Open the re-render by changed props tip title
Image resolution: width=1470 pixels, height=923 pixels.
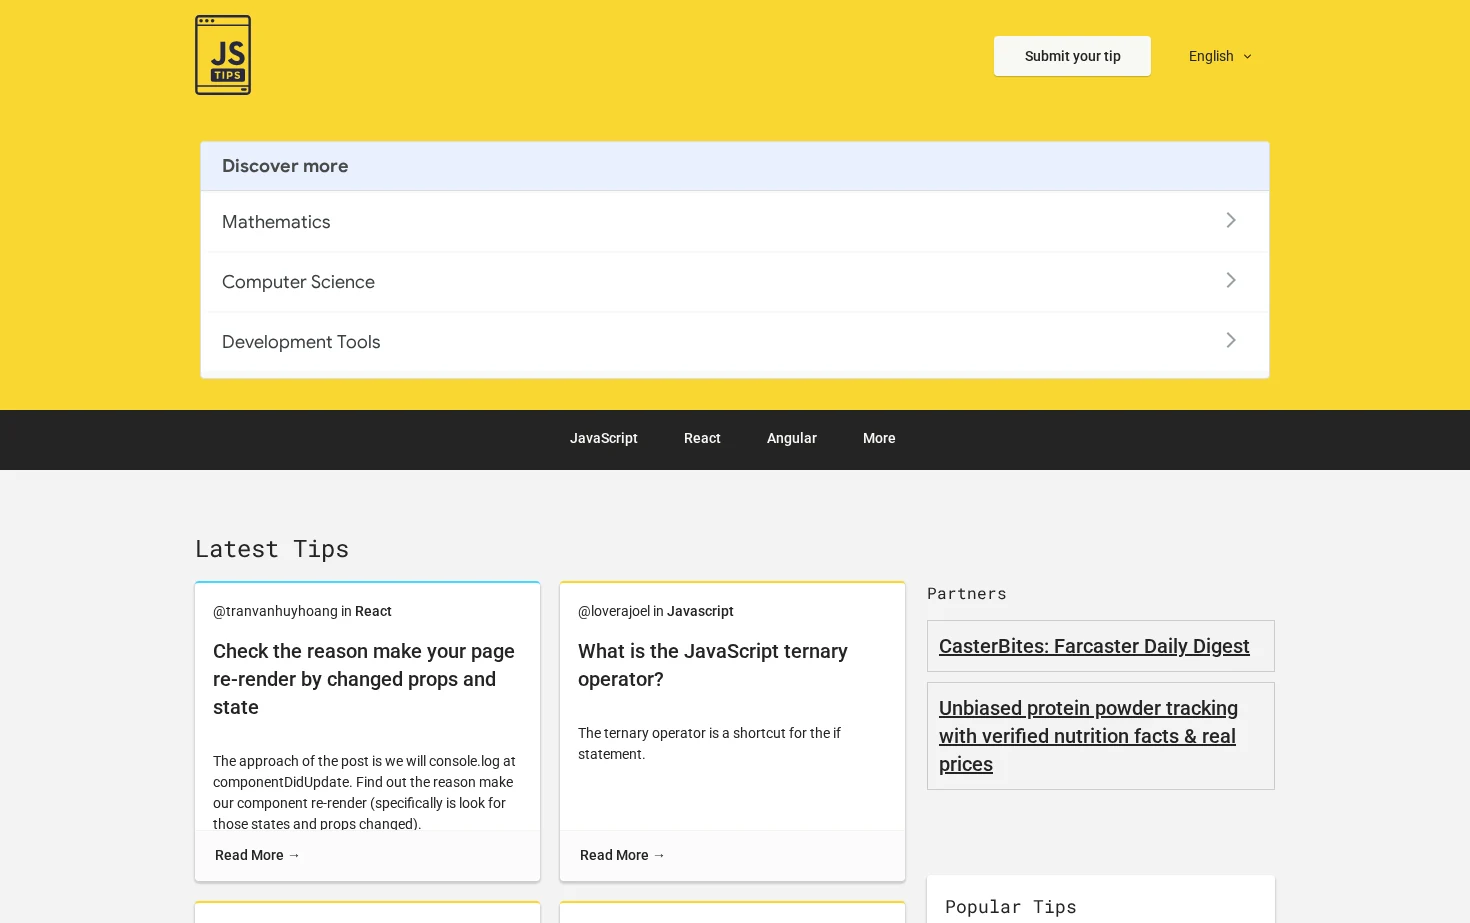pyautogui.click(x=364, y=679)
